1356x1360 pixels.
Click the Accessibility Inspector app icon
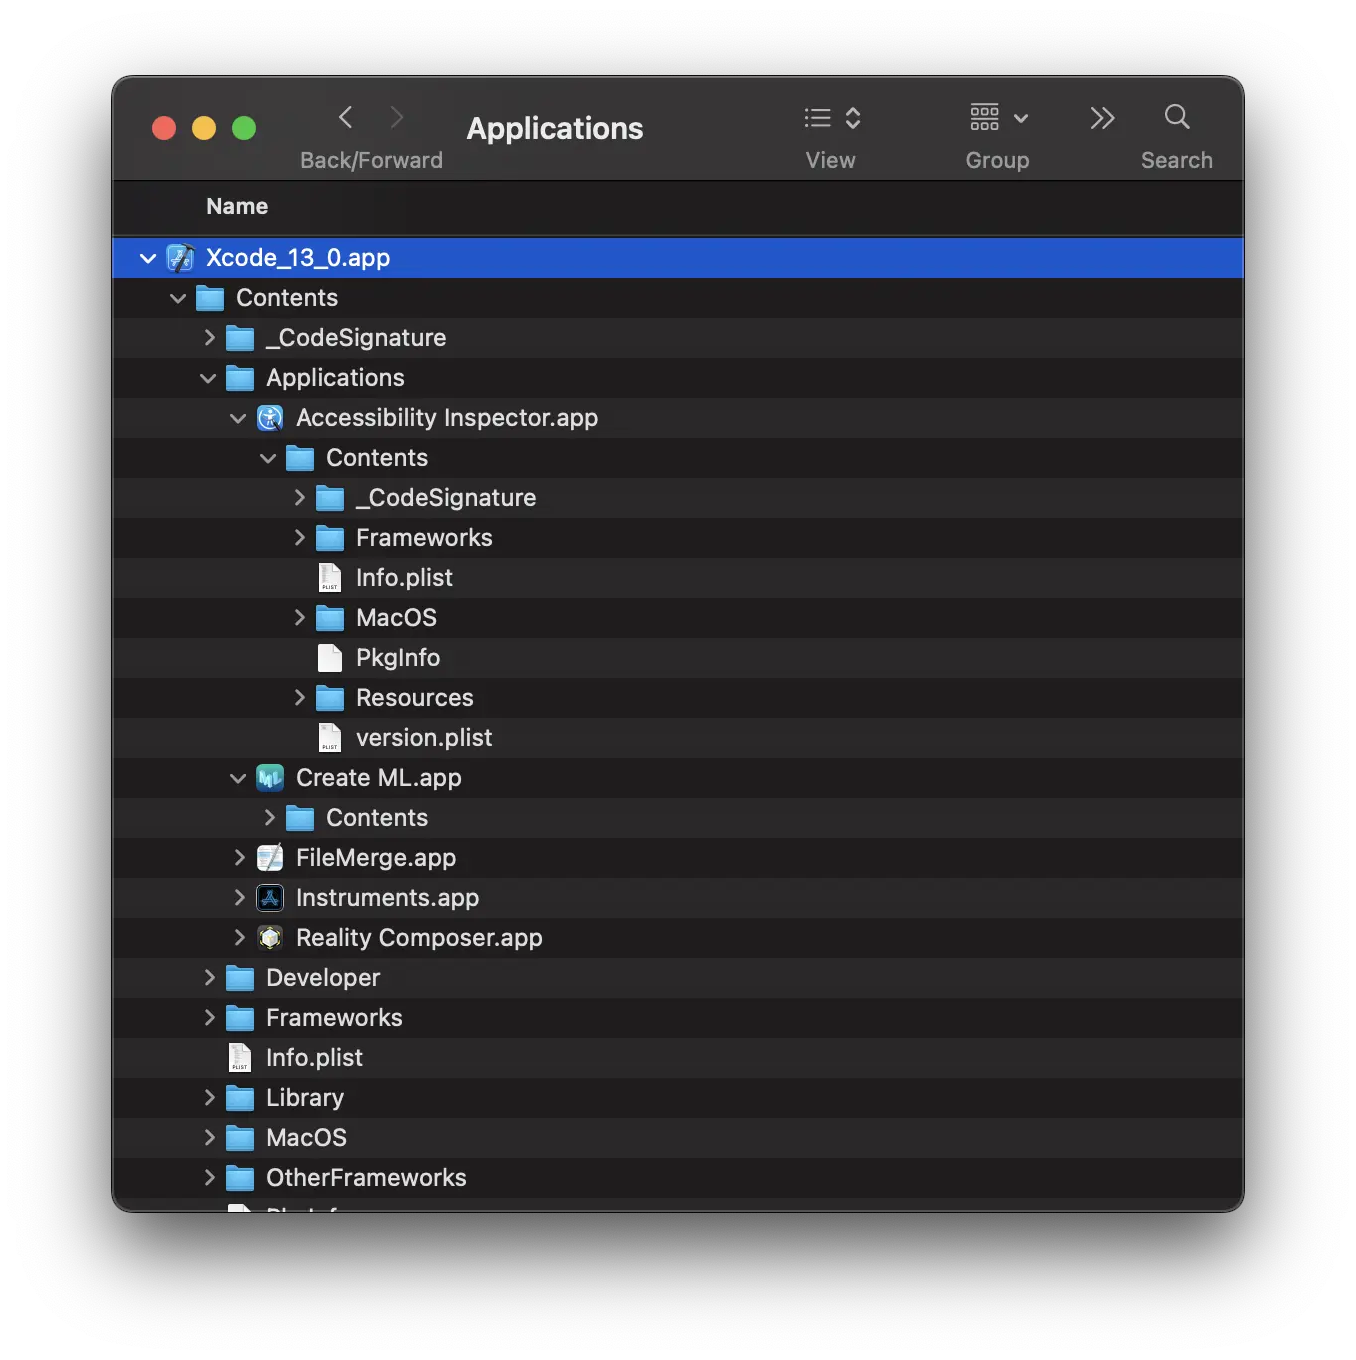(270, 418)
